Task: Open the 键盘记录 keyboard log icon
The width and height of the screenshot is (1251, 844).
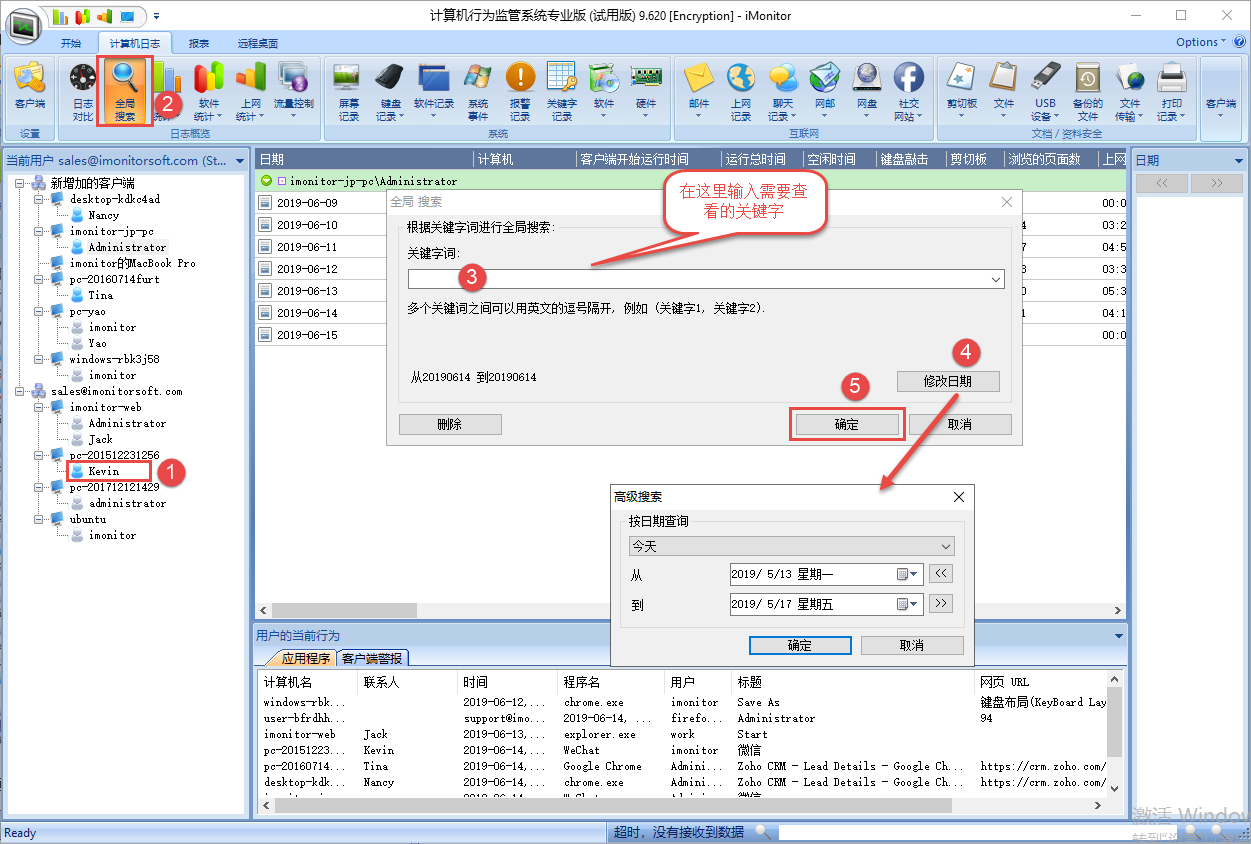Action: 390,90
